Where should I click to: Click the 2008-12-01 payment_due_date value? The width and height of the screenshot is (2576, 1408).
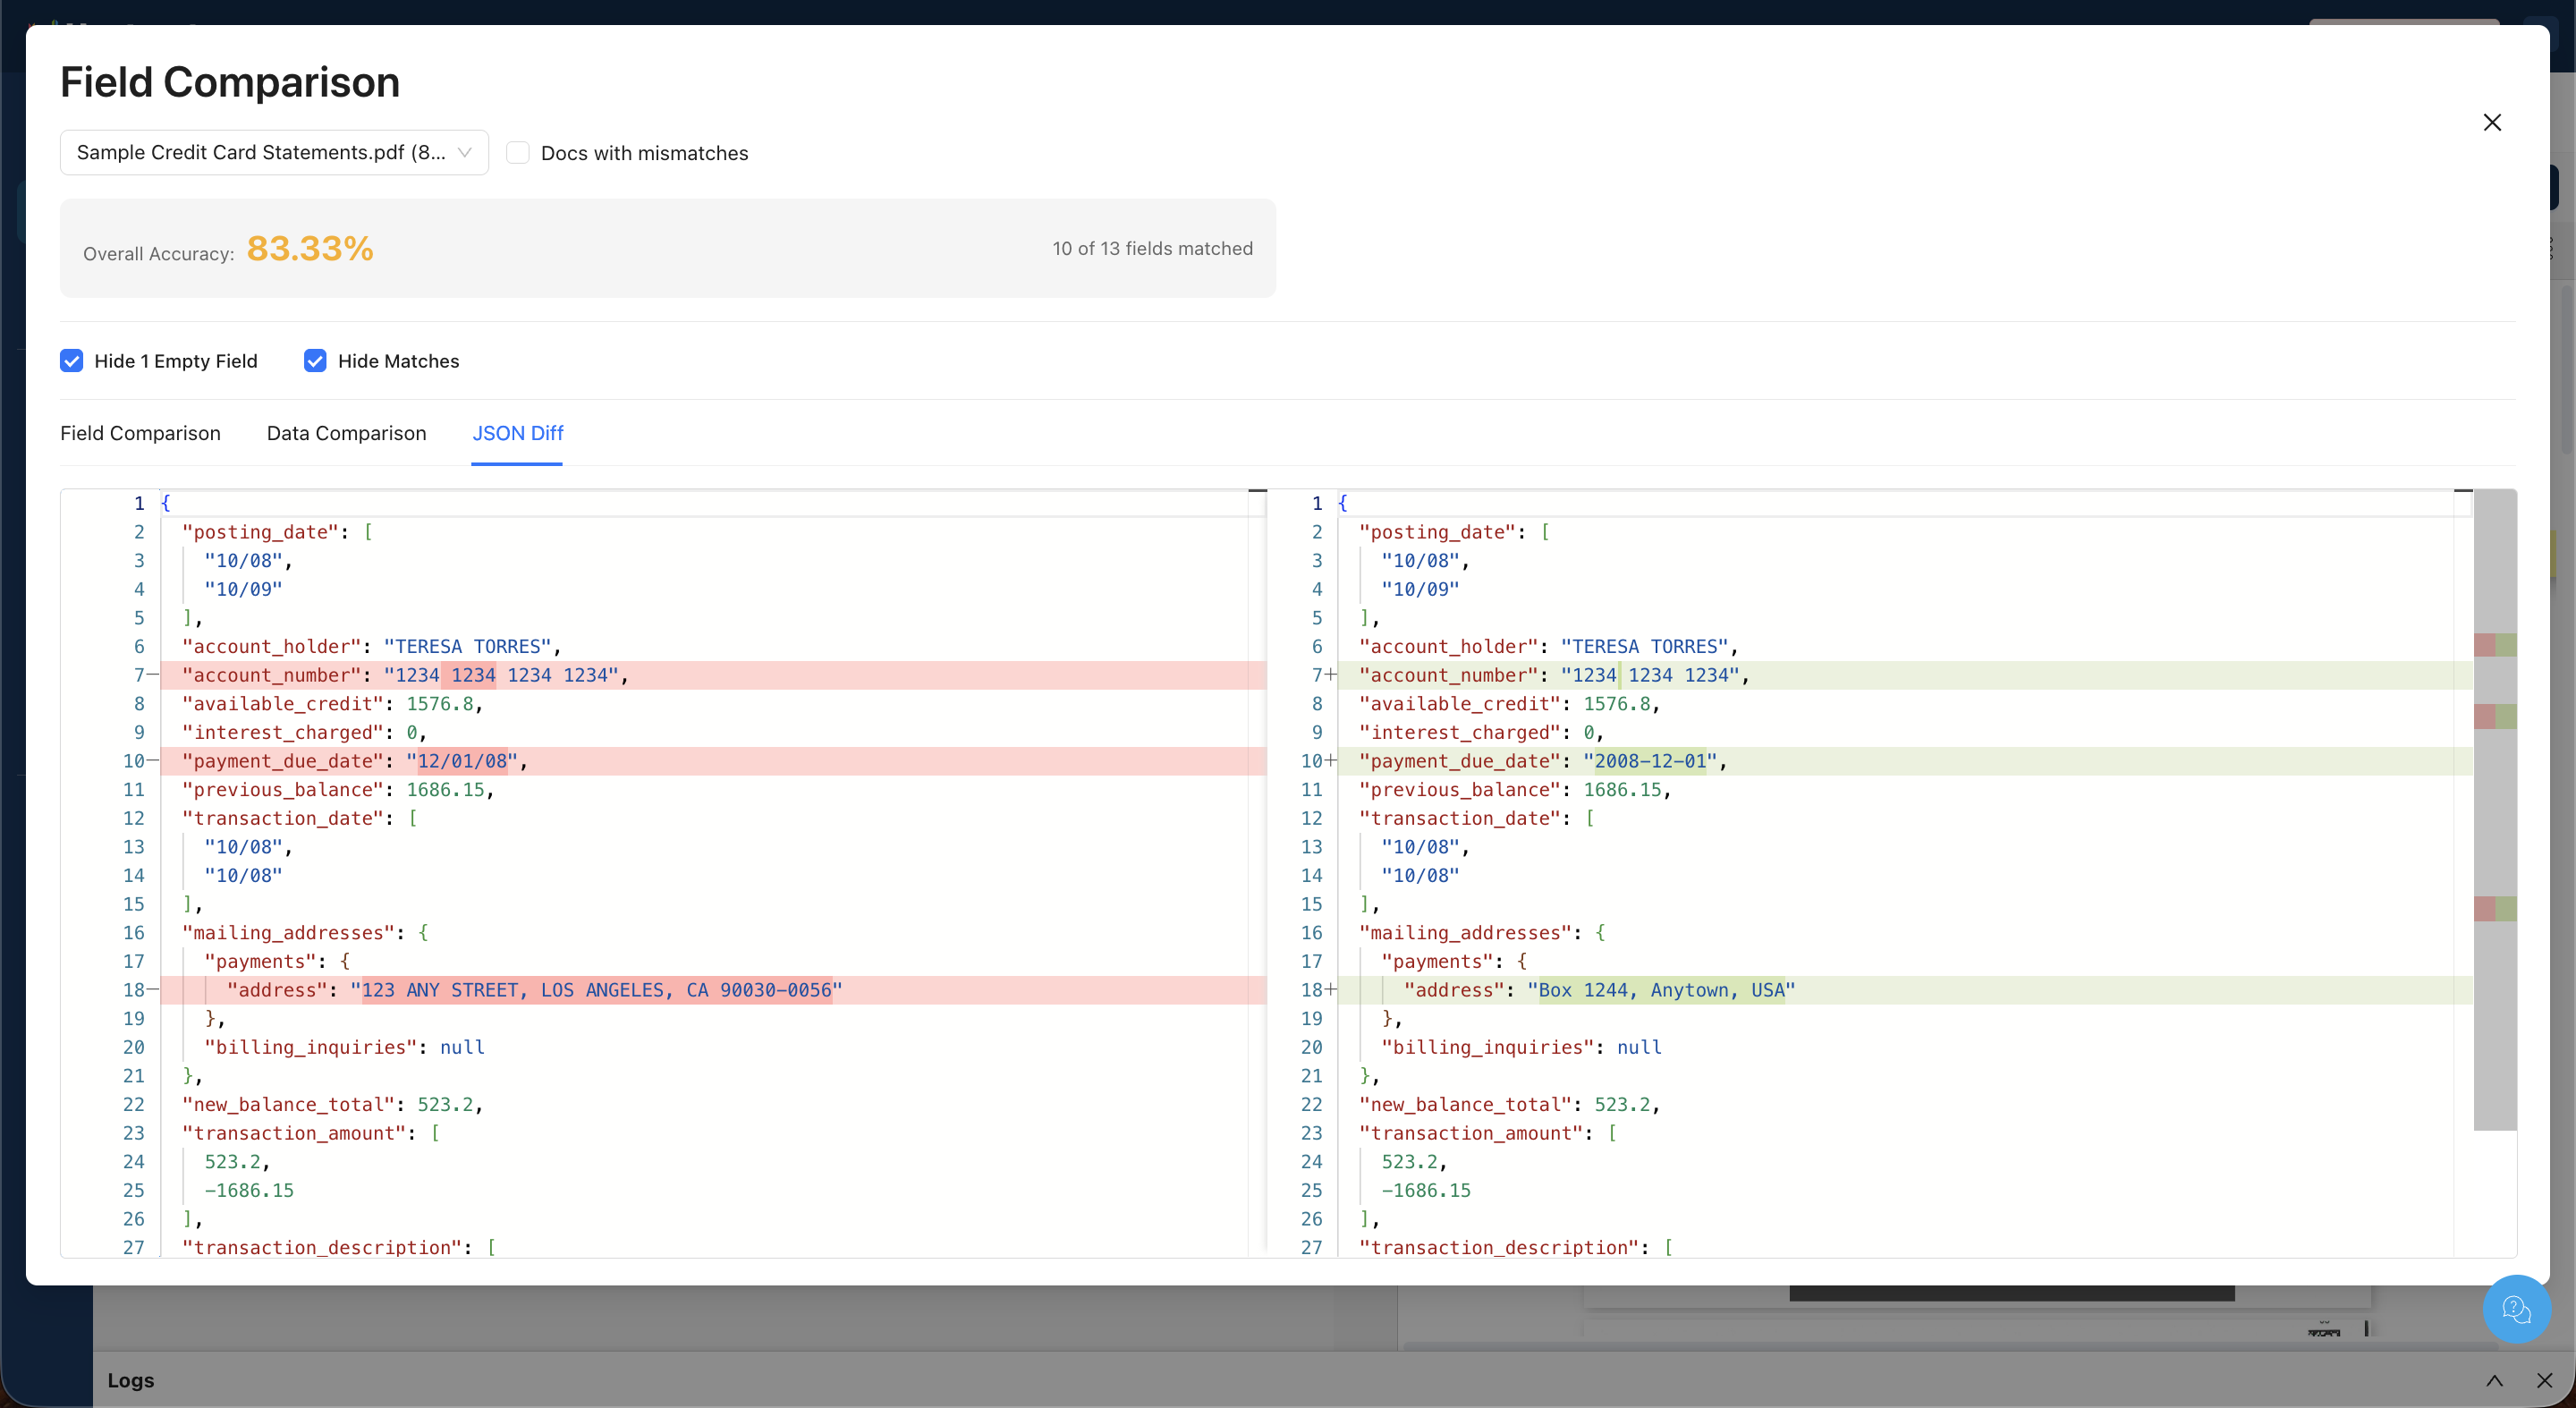click(1649, 761)
